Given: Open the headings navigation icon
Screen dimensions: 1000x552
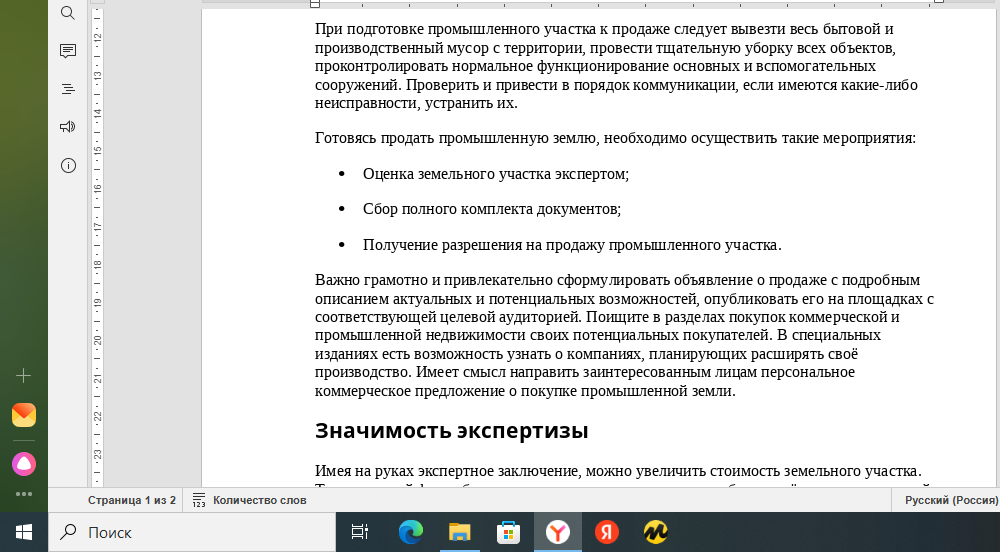Looking at the screenshot, I should pyautogui.click(x=68, y=89).
